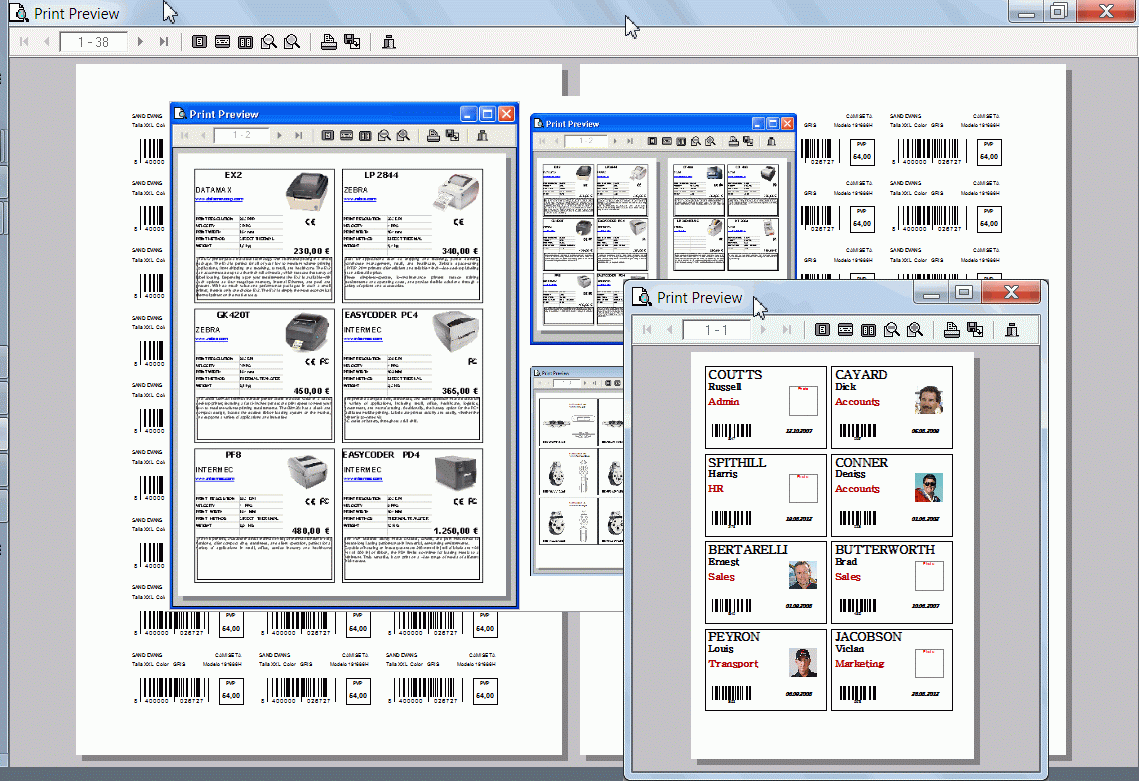Click the page field in the blue 1 - 2 preview
Screen dimensions: 1139x781
tap(242, 136)
